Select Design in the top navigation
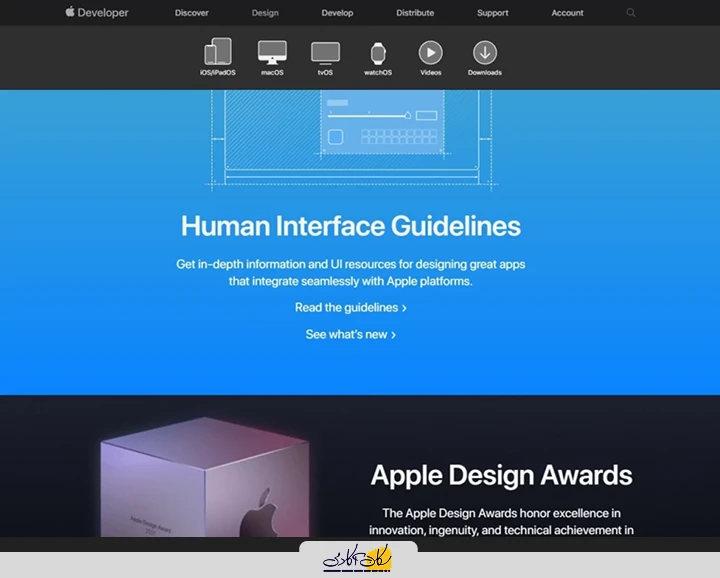Image resolution: width=720 pixels, height=578 pixels. (x=265, y=13)
